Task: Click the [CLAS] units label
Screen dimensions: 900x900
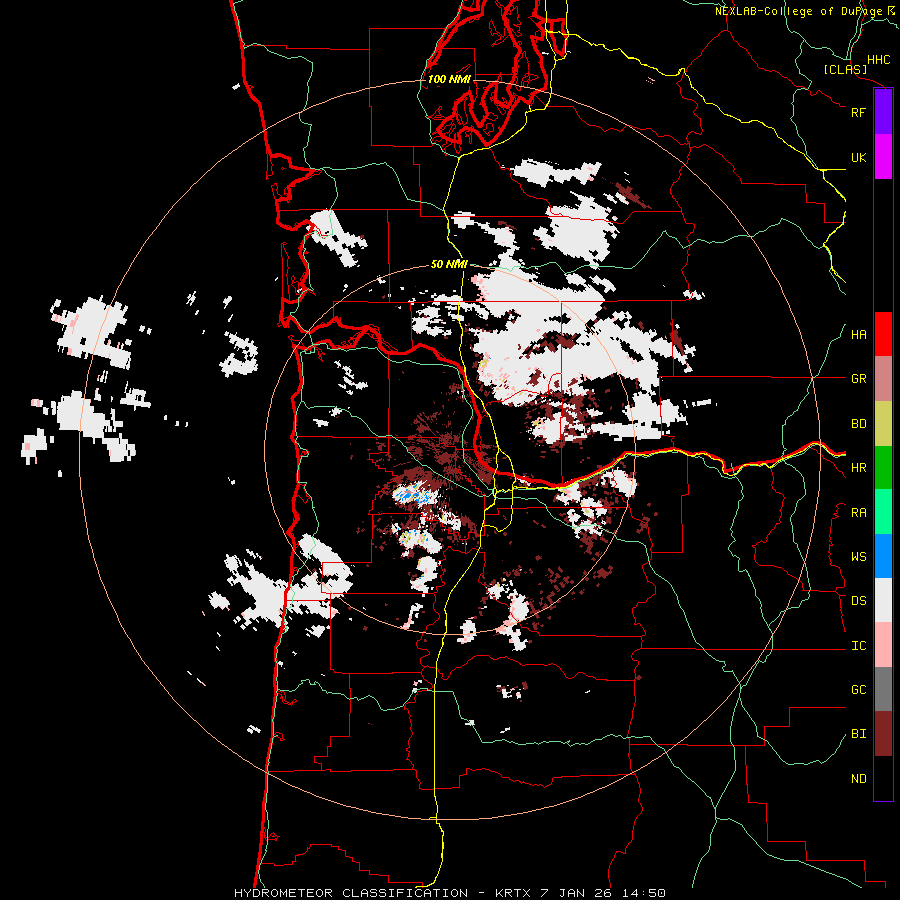Action: [845, 70]
